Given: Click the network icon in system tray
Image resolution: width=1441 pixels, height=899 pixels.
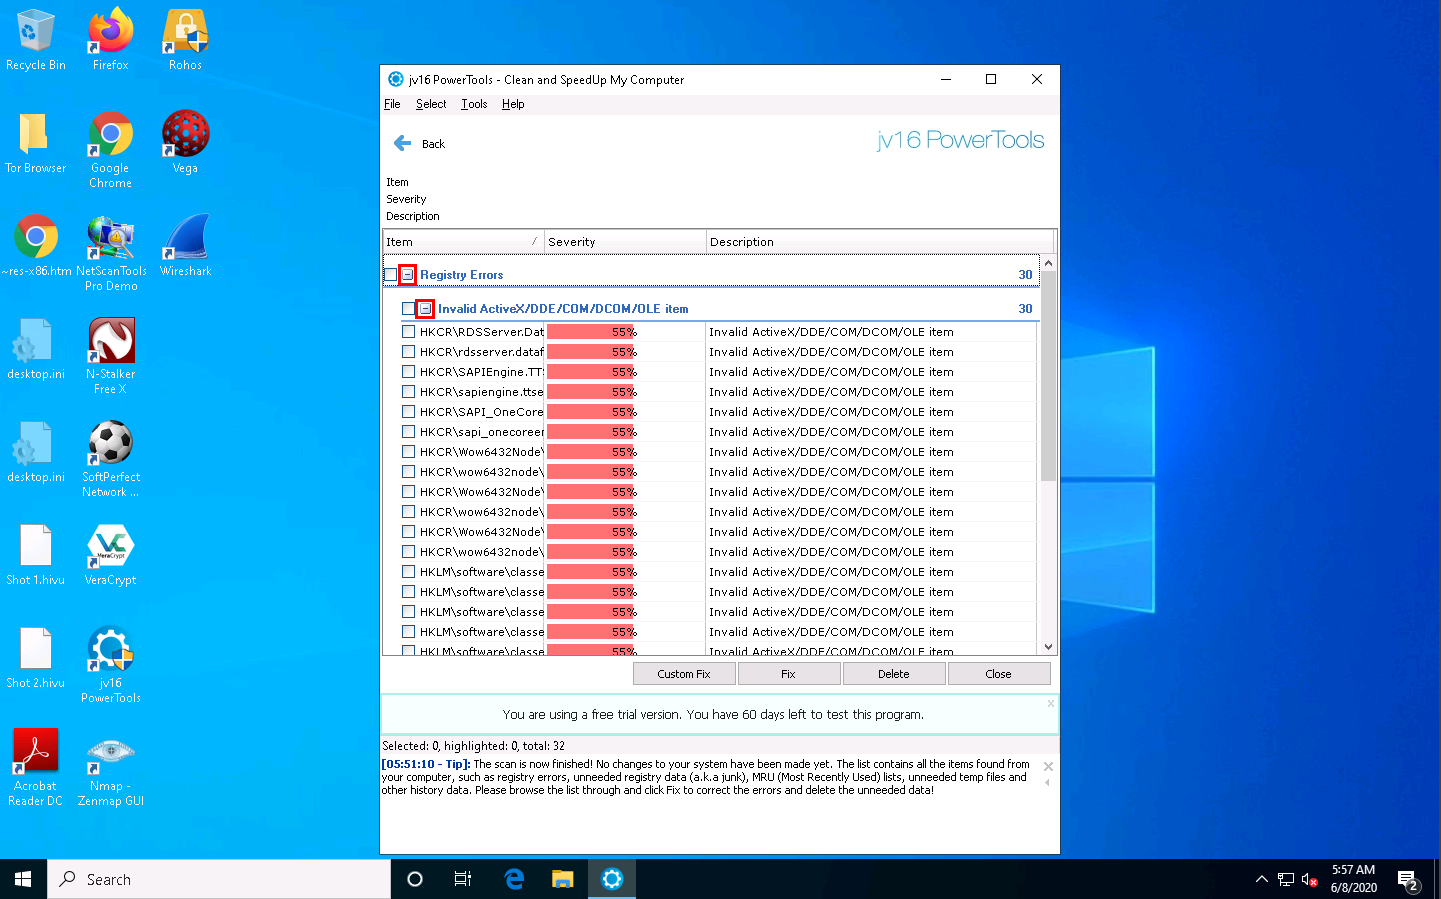Looking at the screenshot, I should pos(1286,880).
